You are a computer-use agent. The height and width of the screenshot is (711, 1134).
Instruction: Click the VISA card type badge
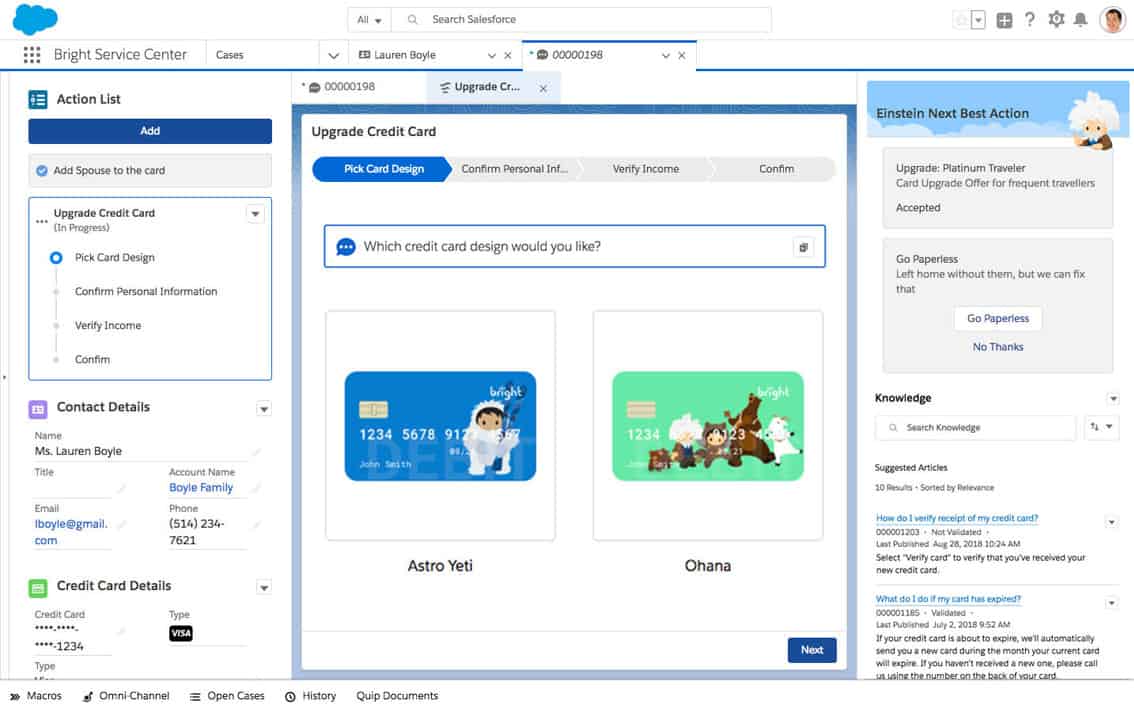[181, 634]
